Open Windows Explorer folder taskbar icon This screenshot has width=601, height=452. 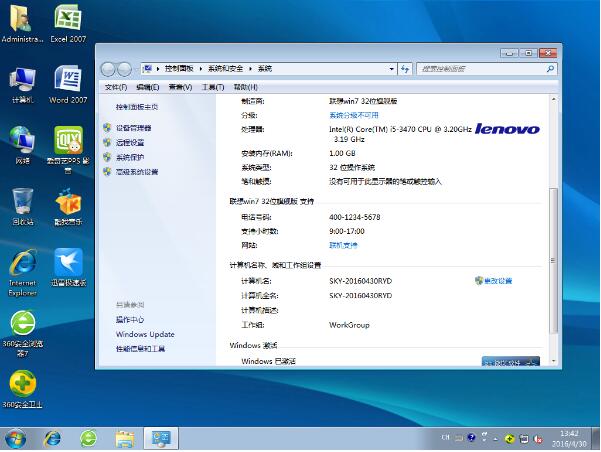(125, 439)
